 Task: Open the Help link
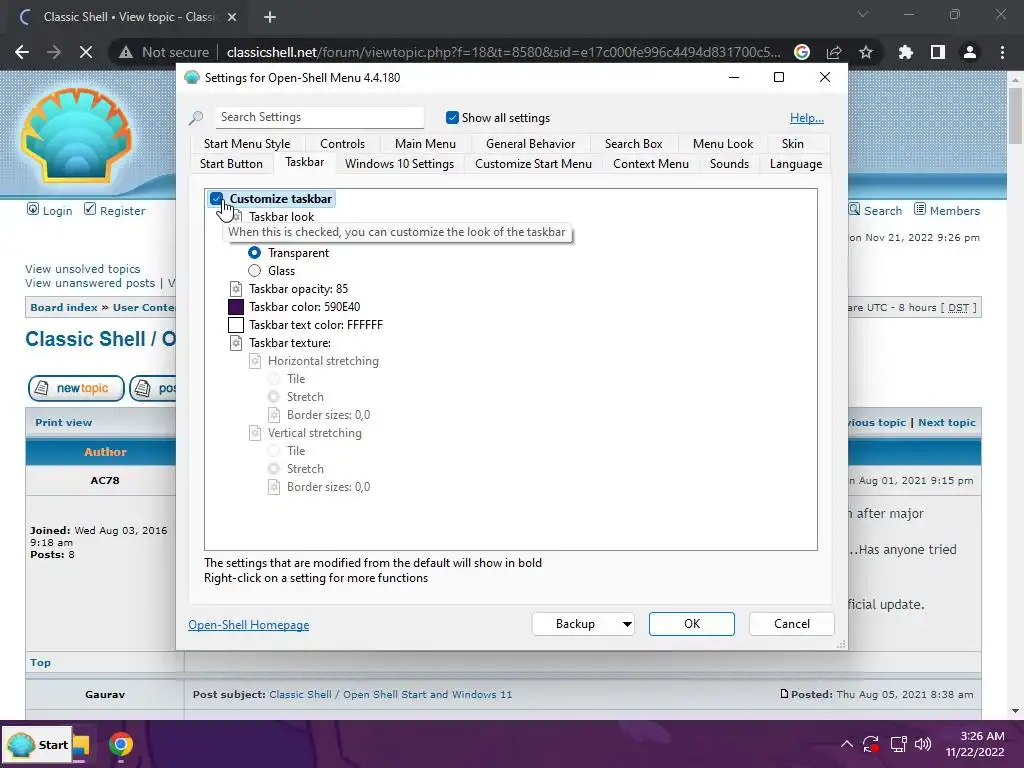807,118
